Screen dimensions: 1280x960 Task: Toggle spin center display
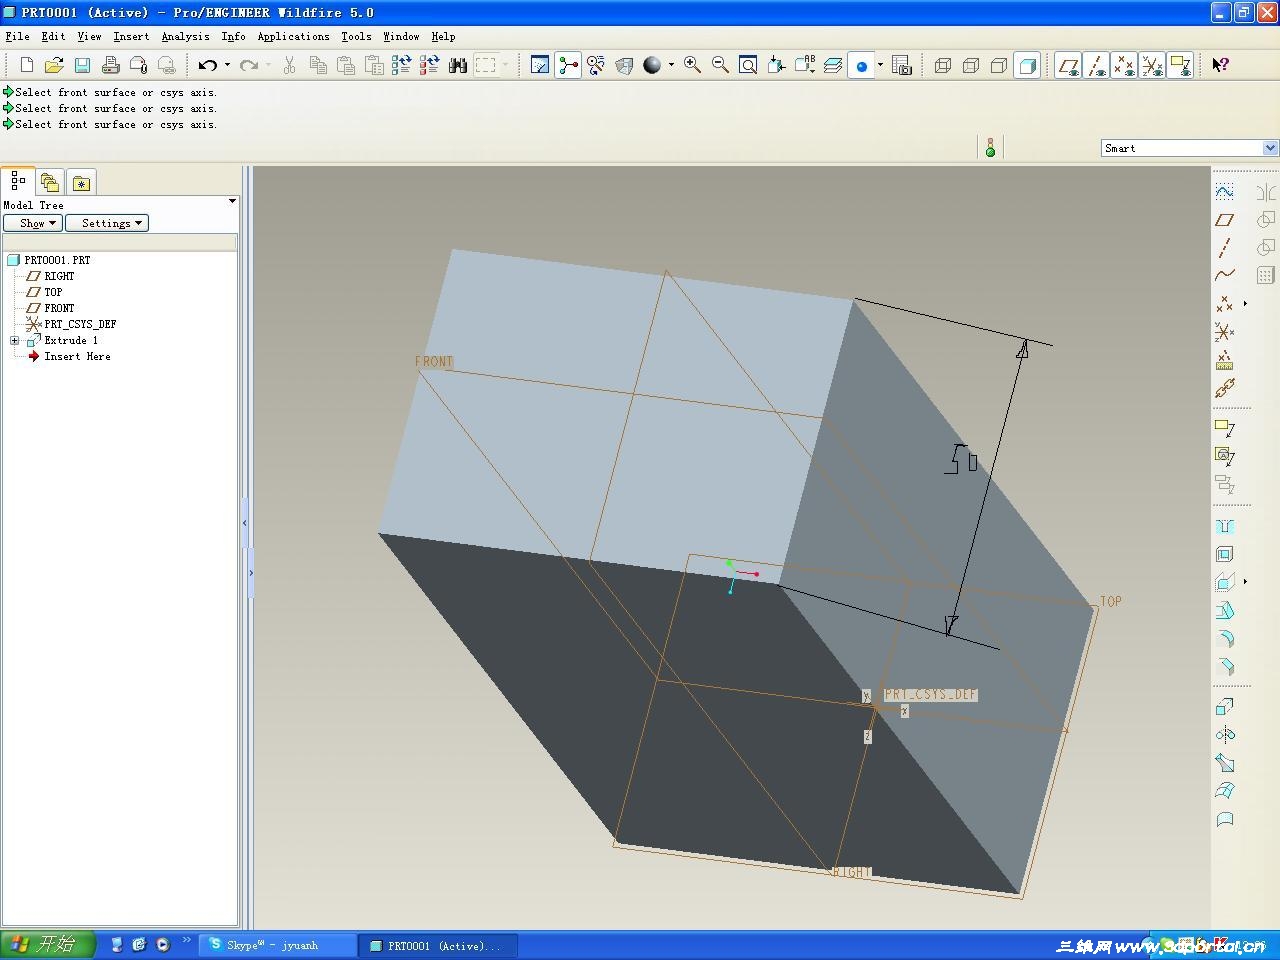(x=567, y=65)
